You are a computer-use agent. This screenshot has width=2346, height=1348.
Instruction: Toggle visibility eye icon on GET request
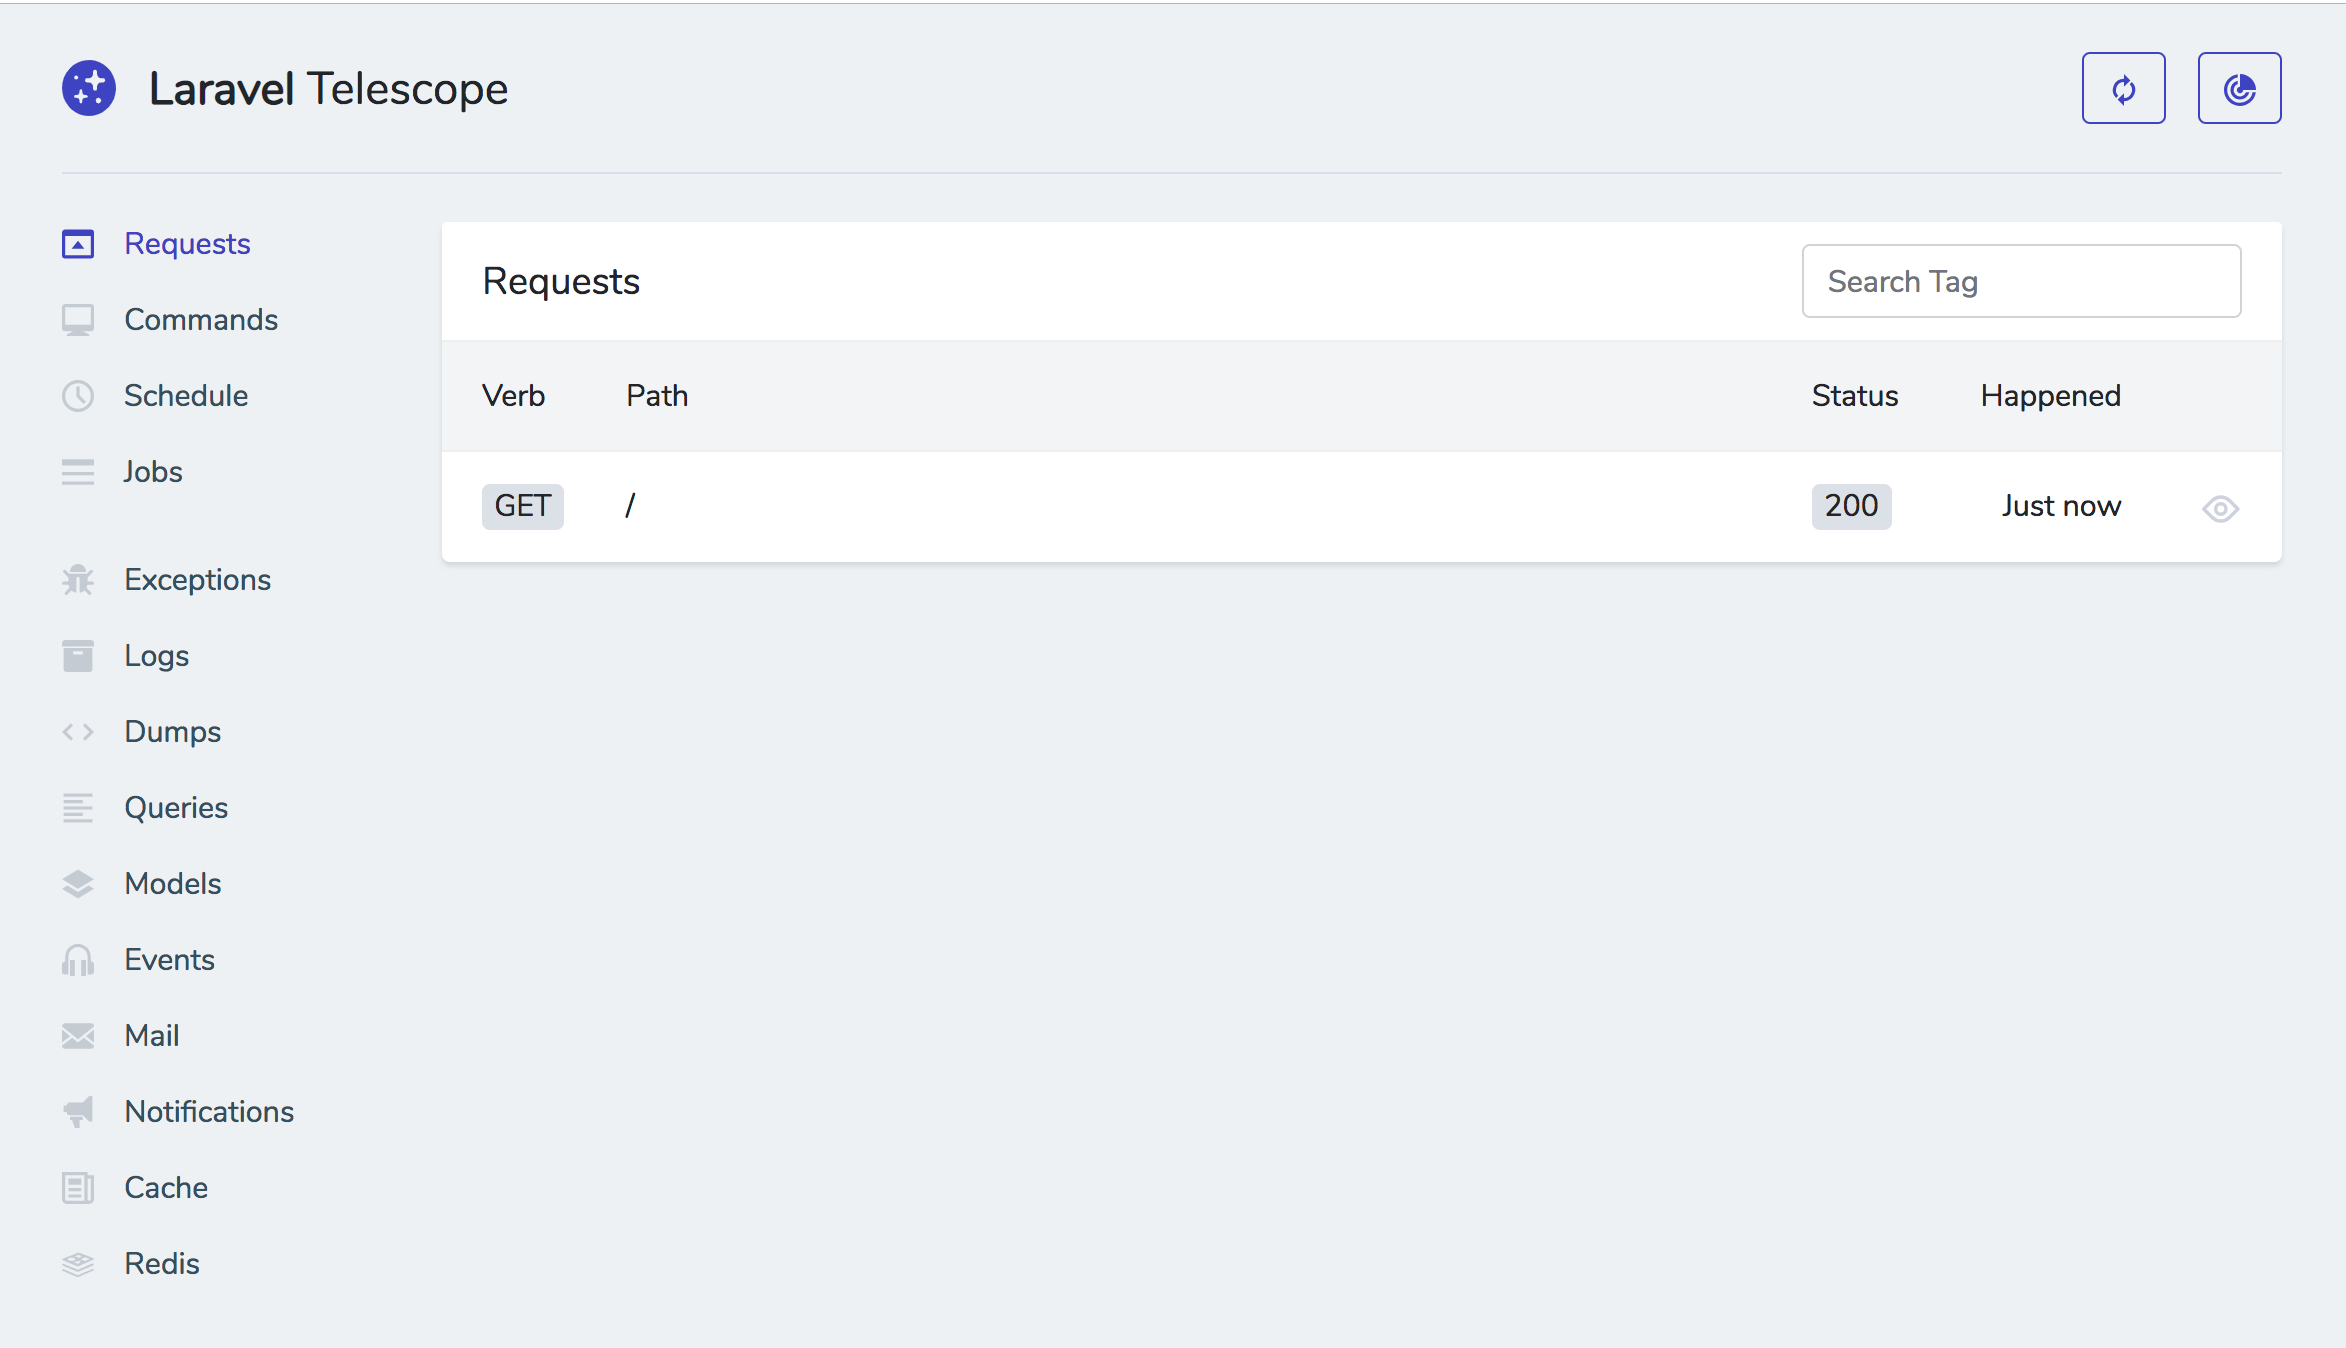[2220, 507]
